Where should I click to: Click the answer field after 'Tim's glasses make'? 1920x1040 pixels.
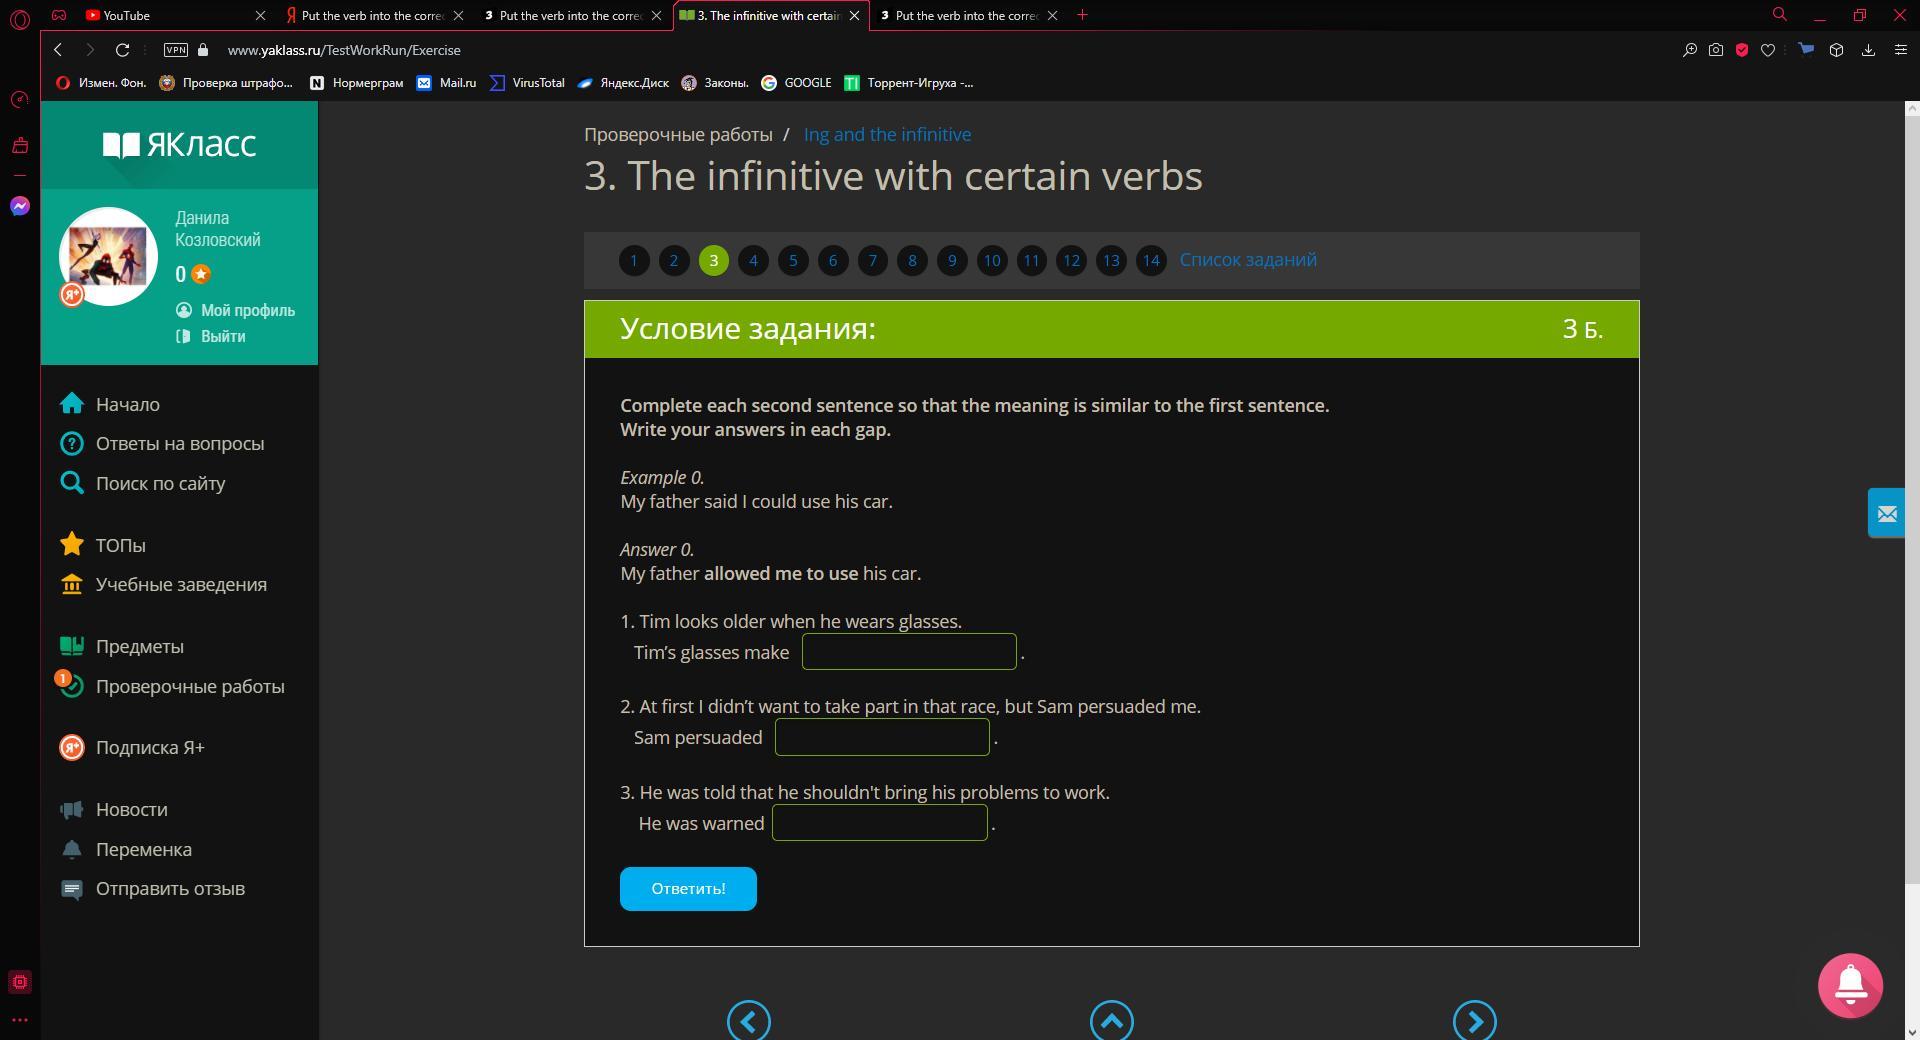909,652
